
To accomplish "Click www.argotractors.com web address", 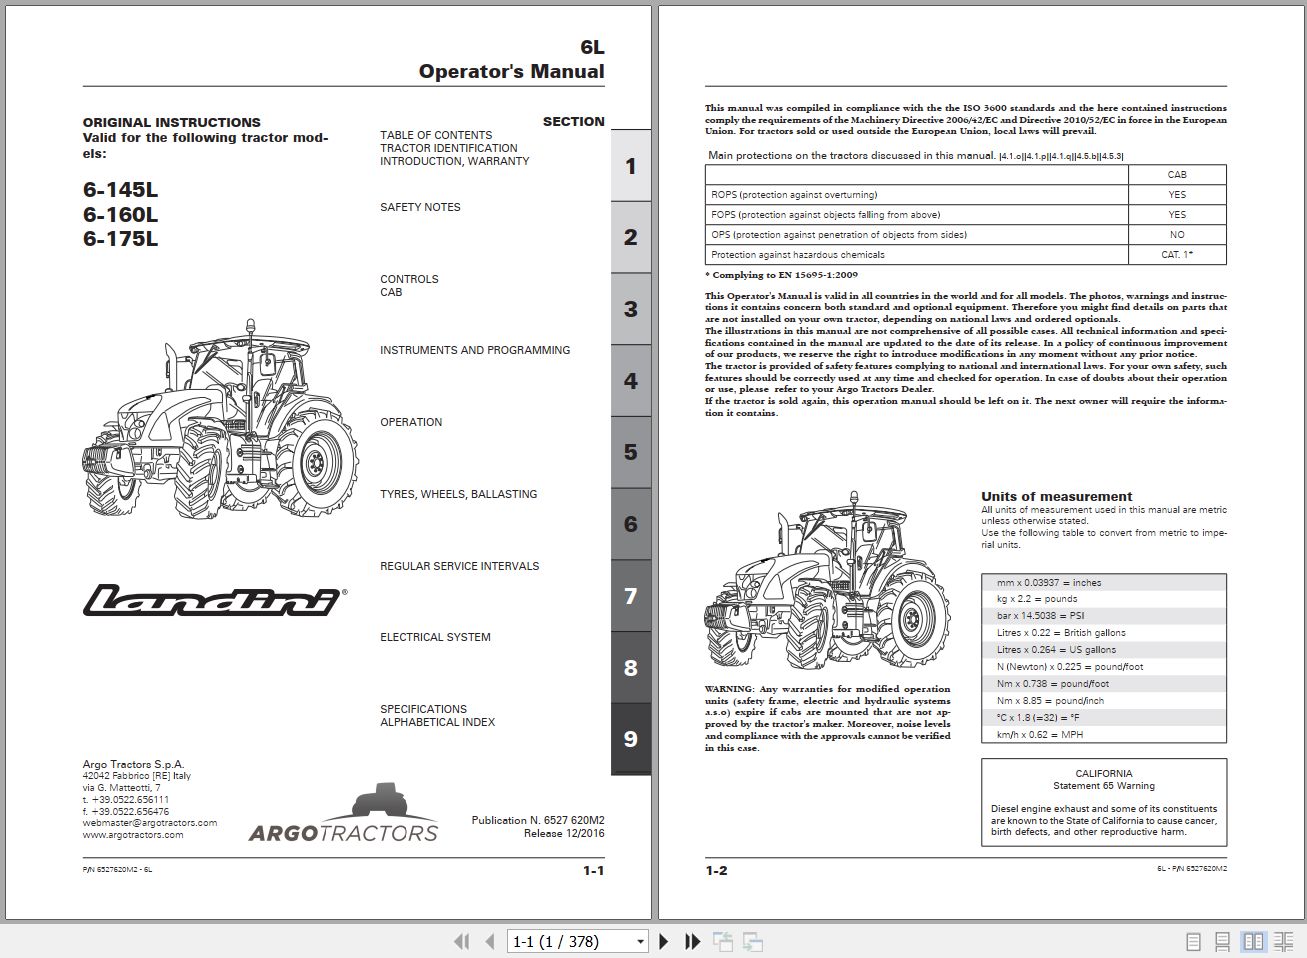I will (133, 835).
